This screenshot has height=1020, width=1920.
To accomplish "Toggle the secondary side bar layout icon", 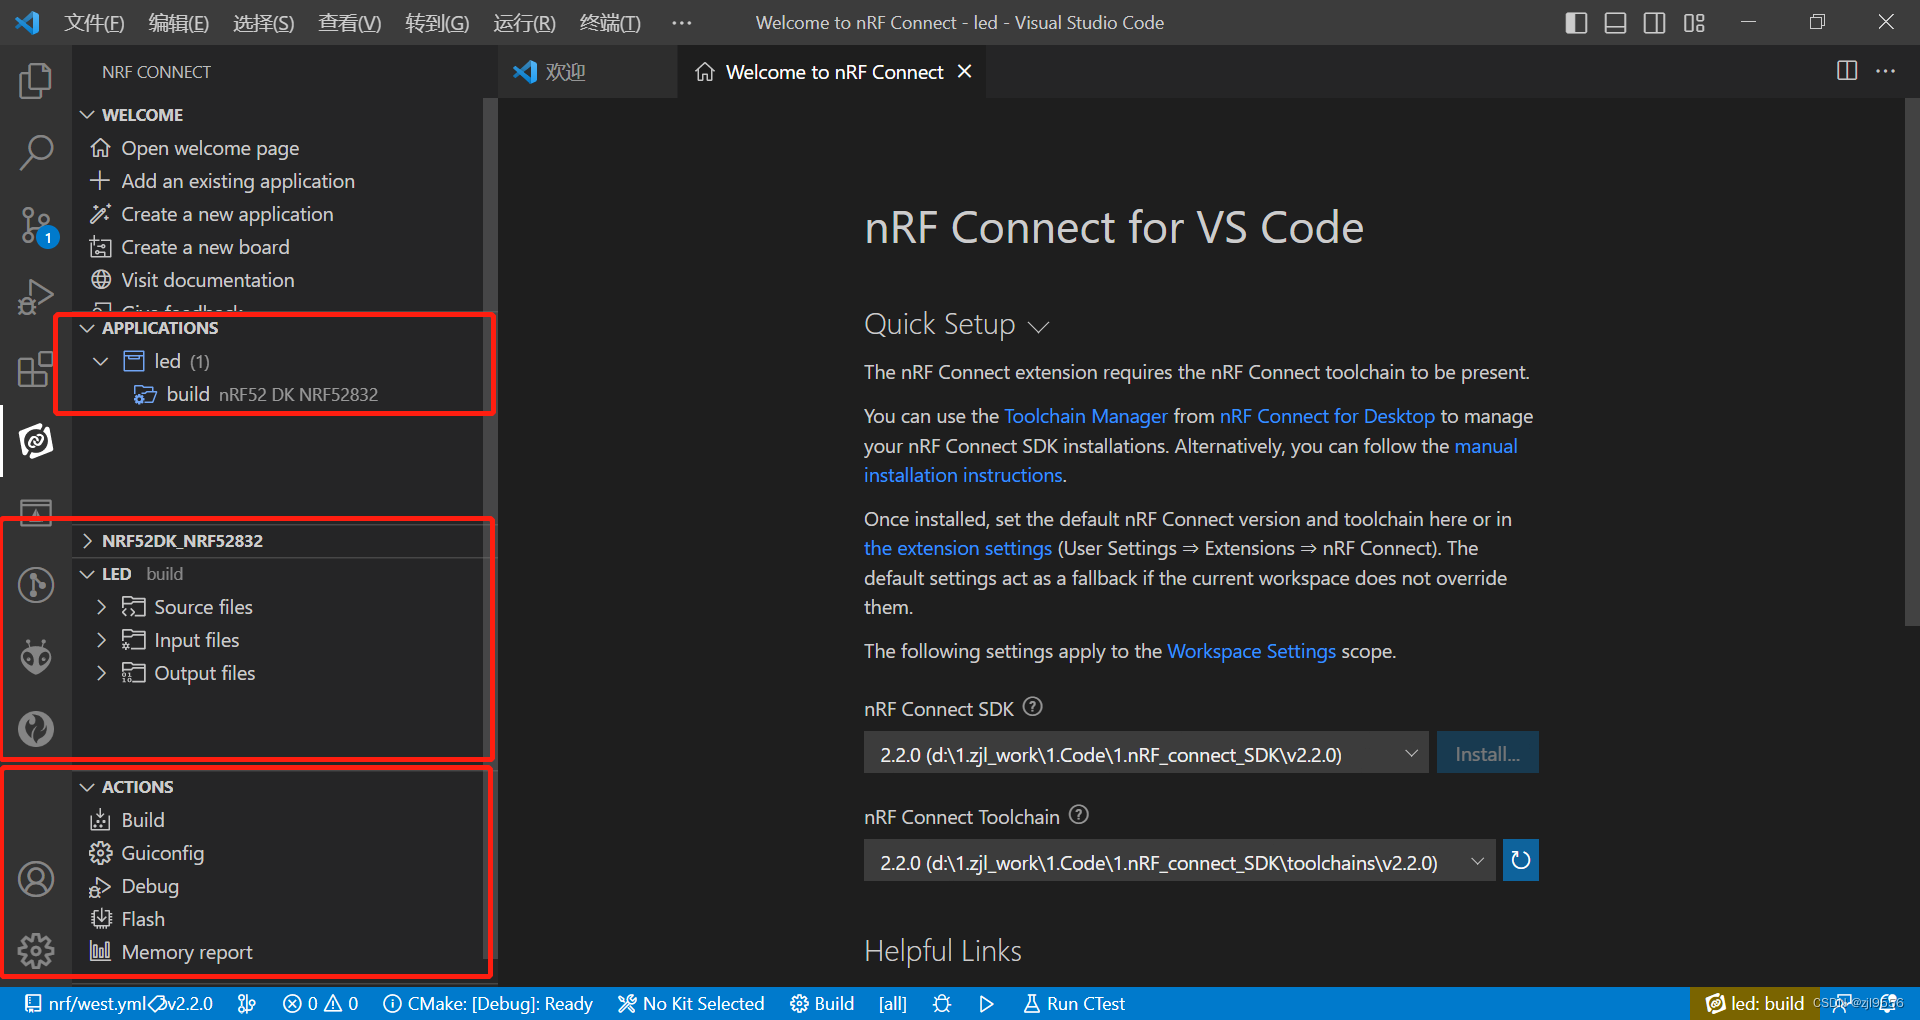I will click(x=1654, y=22).
